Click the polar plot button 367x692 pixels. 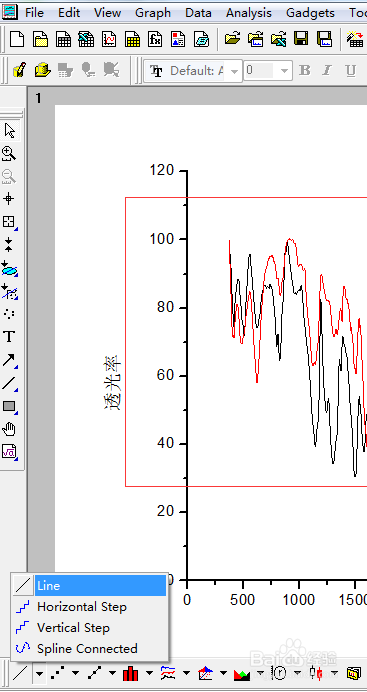tap(280, 673)
